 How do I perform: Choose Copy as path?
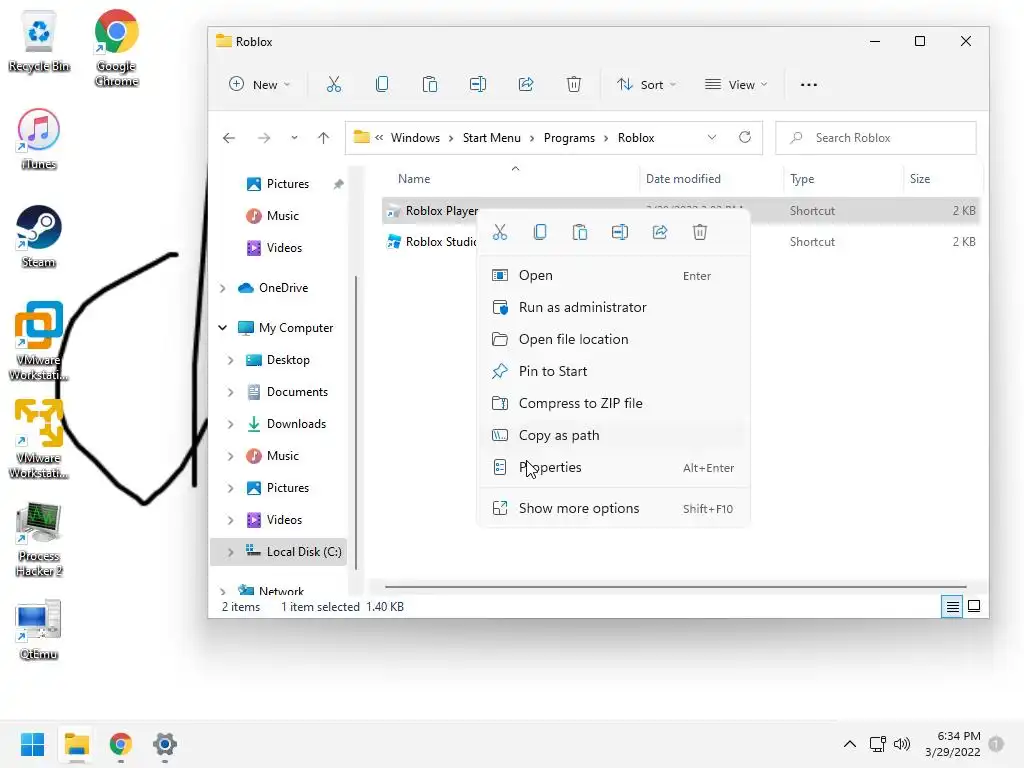(614, 436)
